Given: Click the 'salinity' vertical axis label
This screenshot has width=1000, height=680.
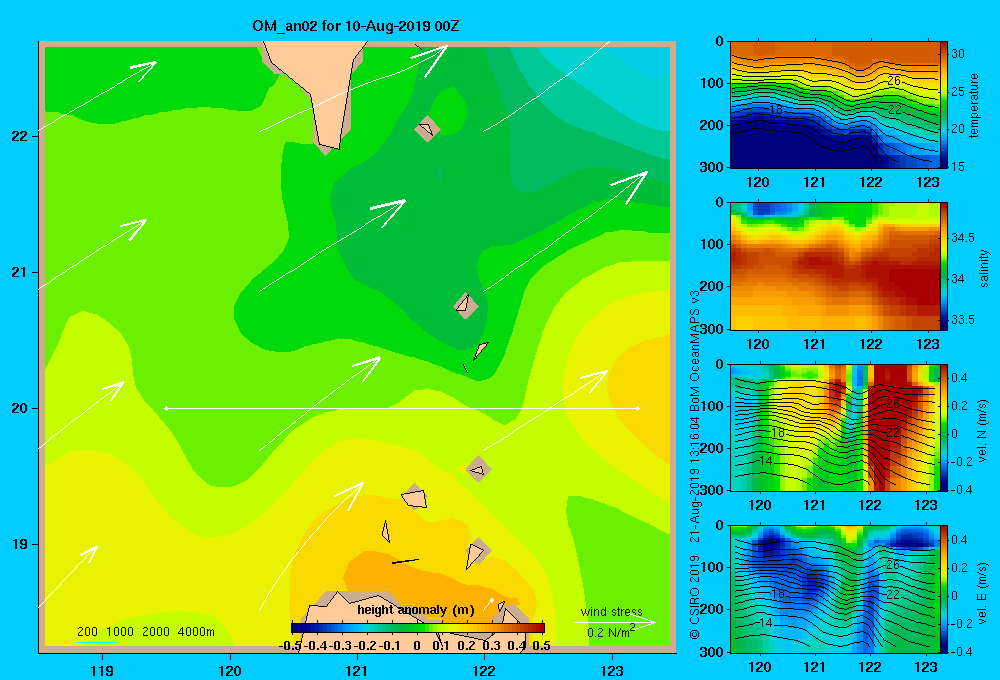Looking at the screenshot, I should pyautogui.click(x=984, y=268).
